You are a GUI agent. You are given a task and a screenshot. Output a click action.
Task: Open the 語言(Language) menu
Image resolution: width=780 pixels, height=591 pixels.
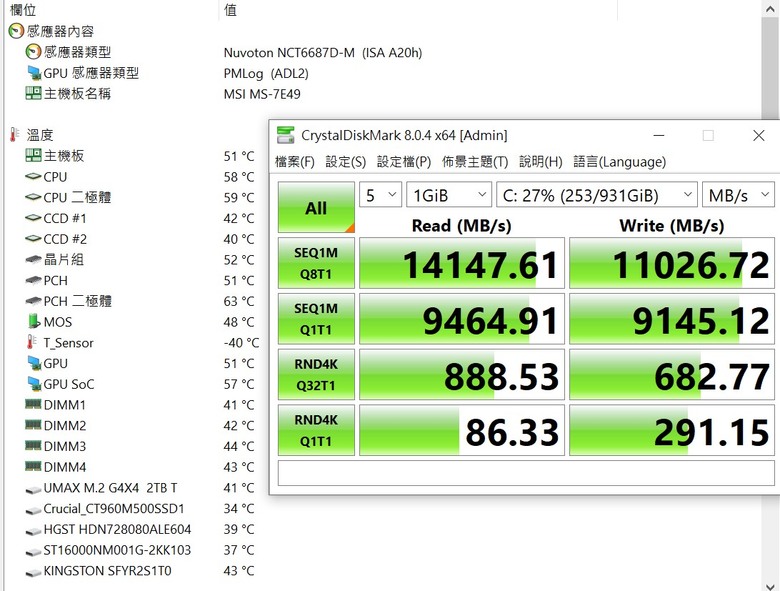[x=619, y=162]
